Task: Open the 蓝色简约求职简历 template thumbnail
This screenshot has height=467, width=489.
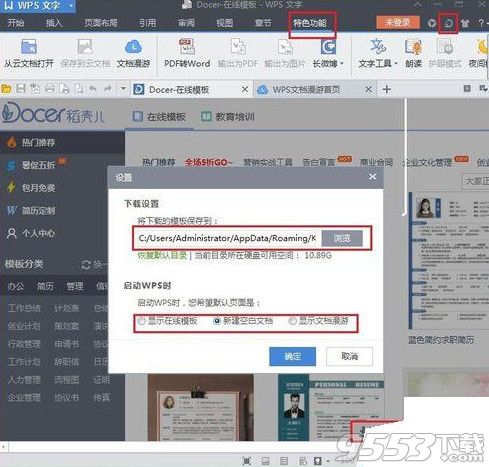Action: [x=448, y=262]
